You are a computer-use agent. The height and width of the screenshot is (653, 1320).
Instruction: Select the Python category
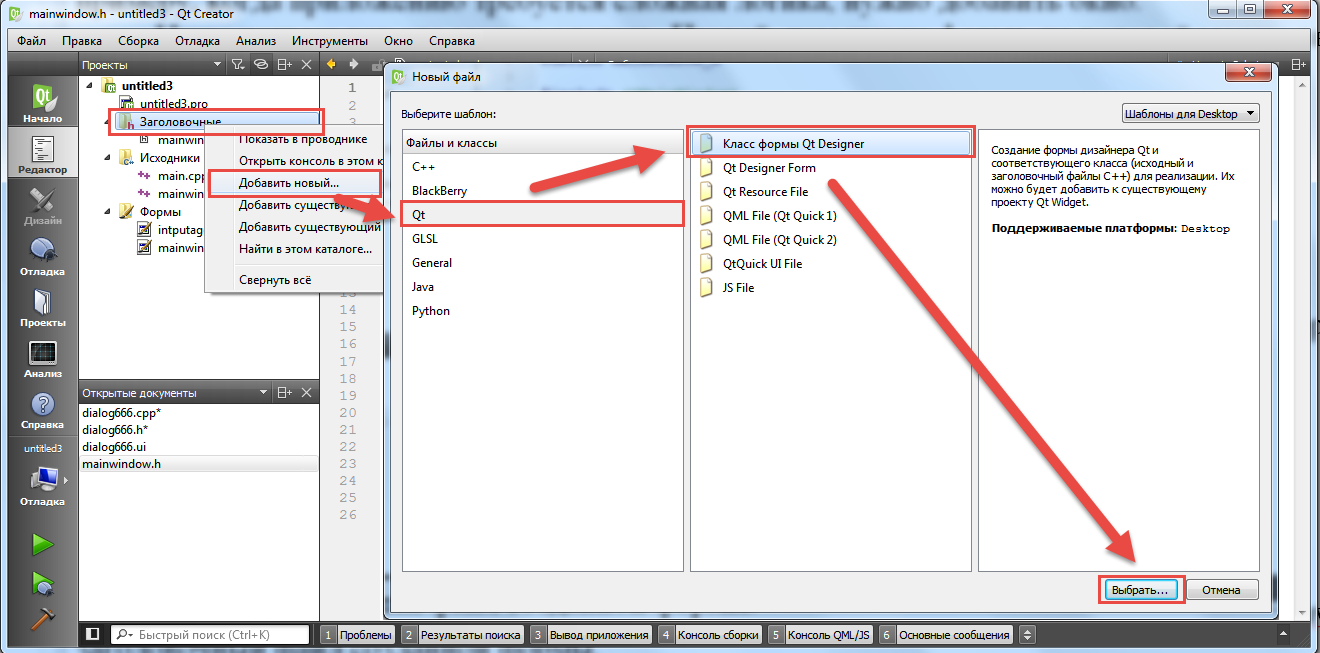431,311
